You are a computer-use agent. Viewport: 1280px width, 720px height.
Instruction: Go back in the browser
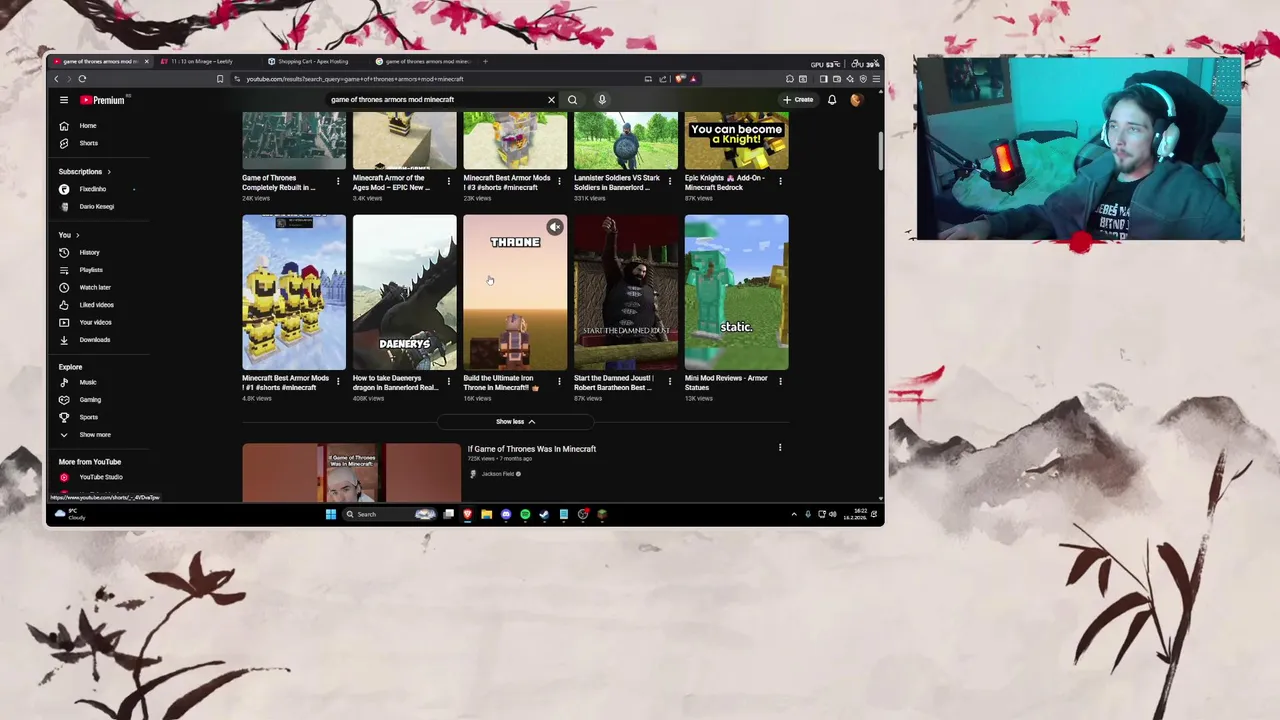(57, 79)
